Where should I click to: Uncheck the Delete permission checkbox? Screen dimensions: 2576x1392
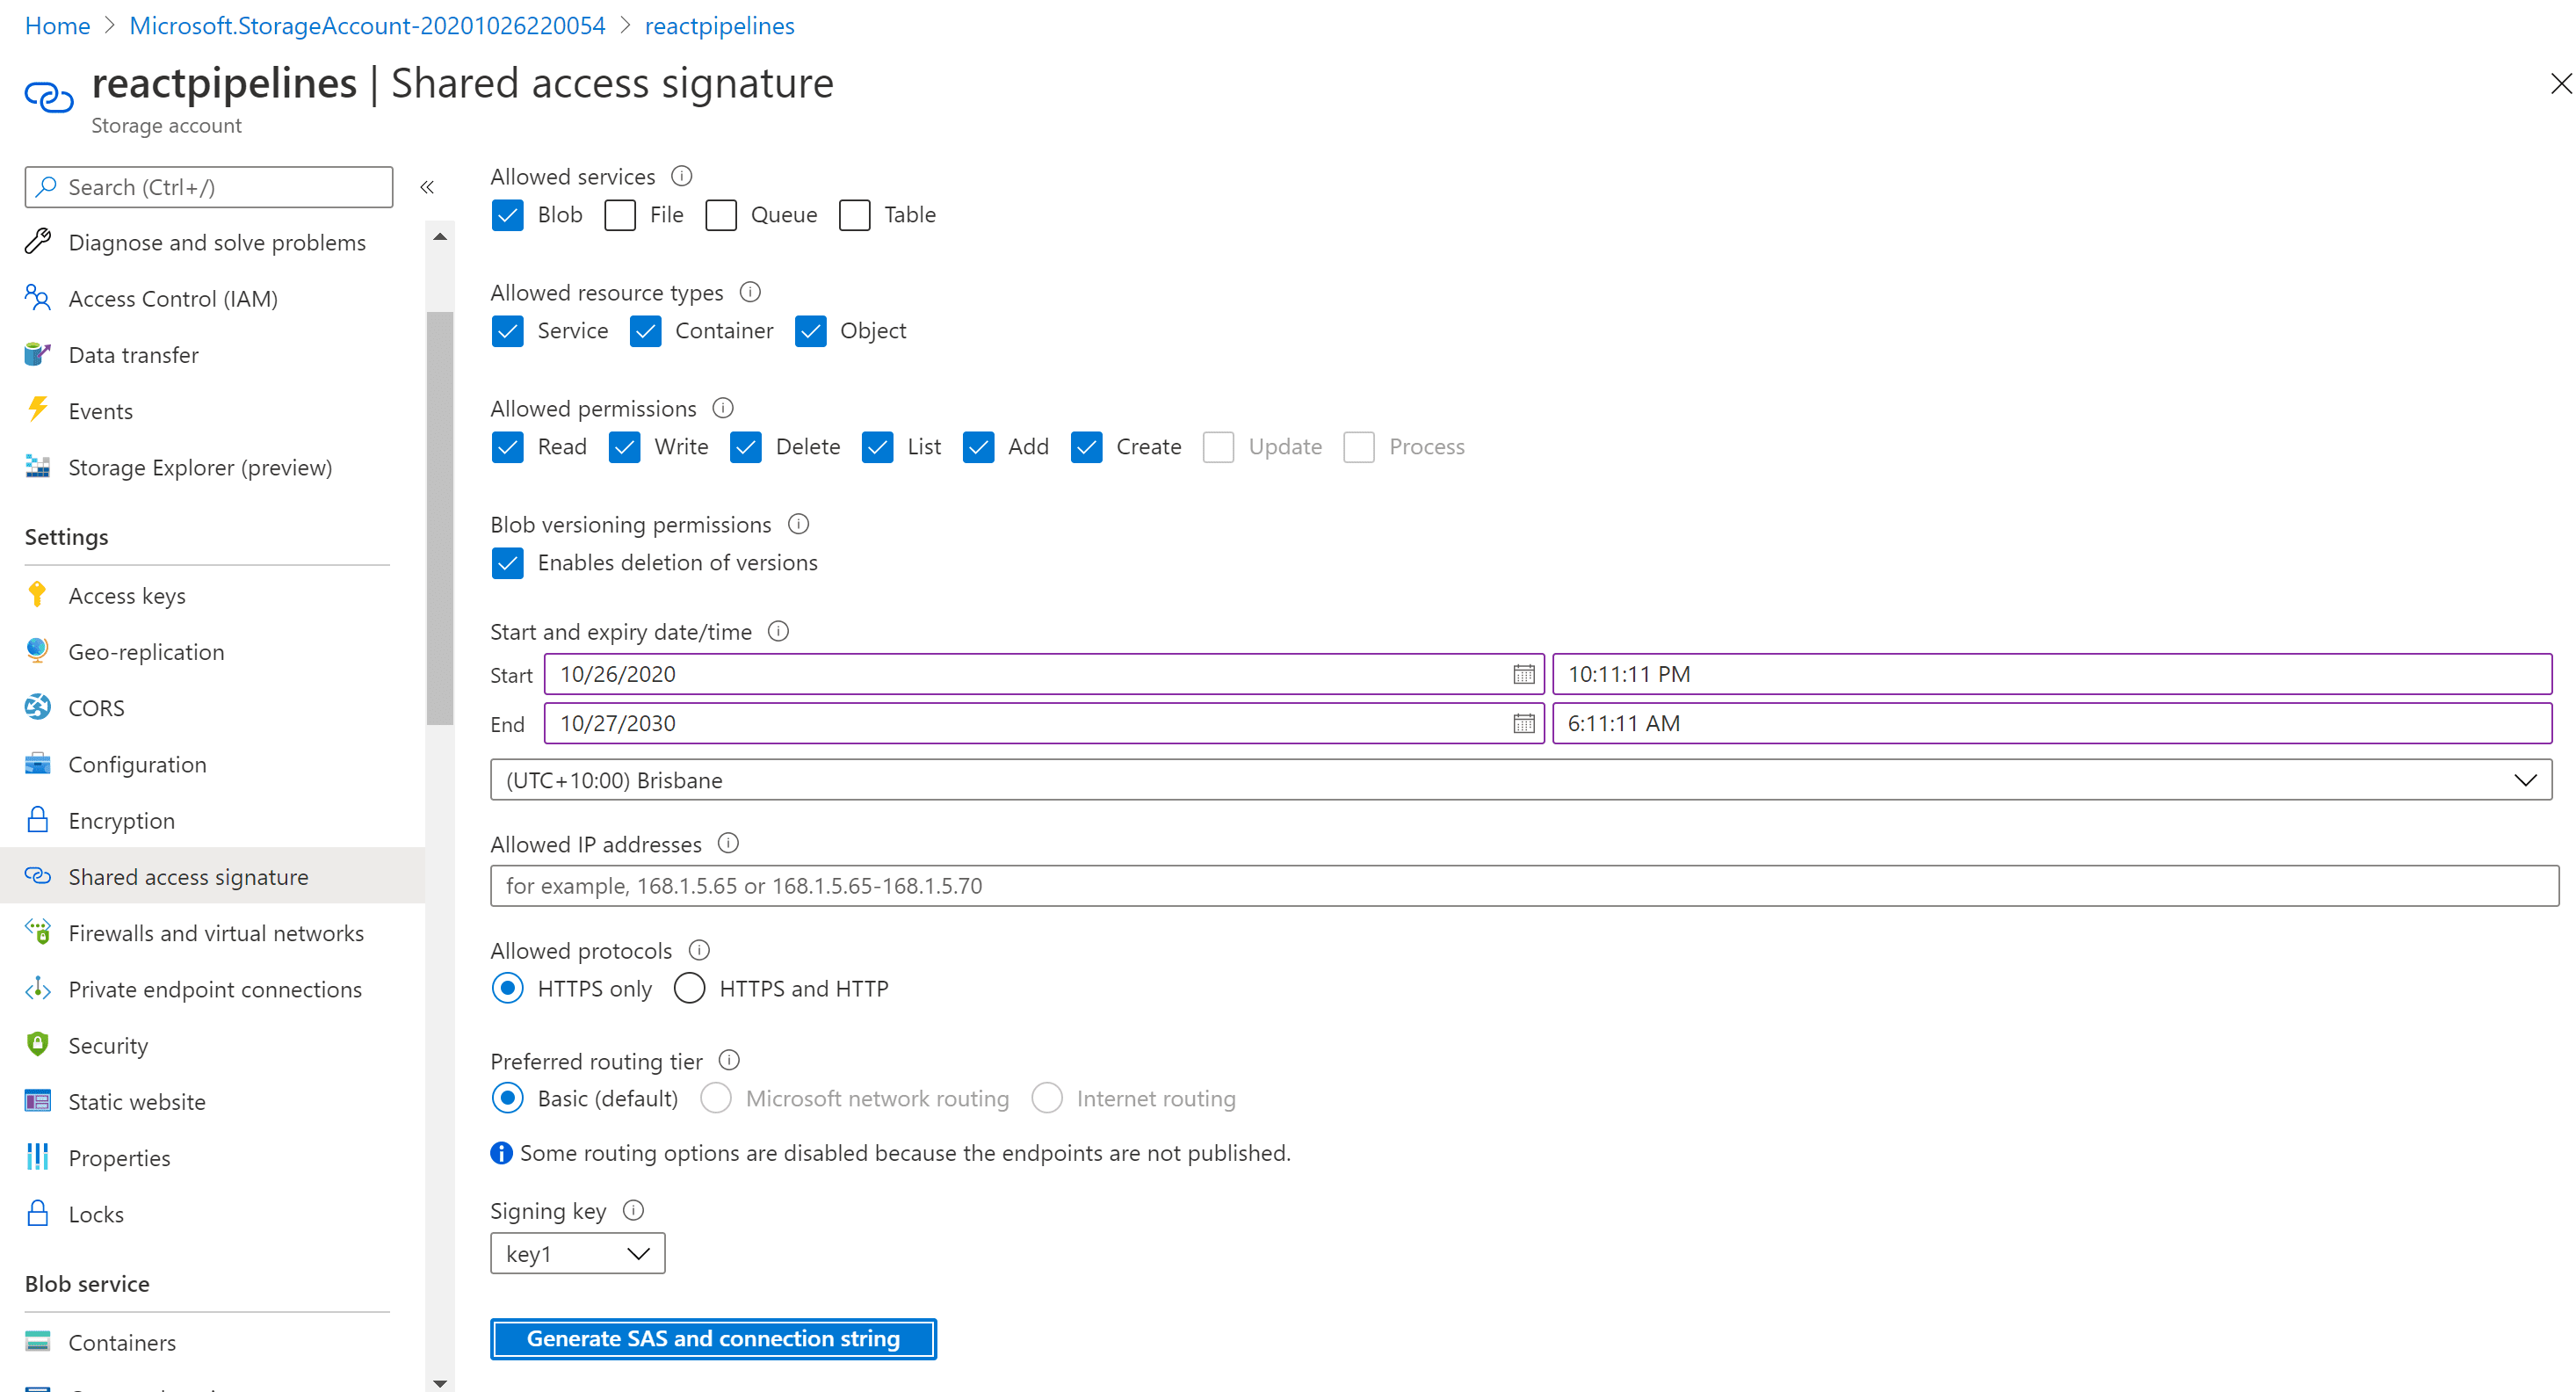746,447
